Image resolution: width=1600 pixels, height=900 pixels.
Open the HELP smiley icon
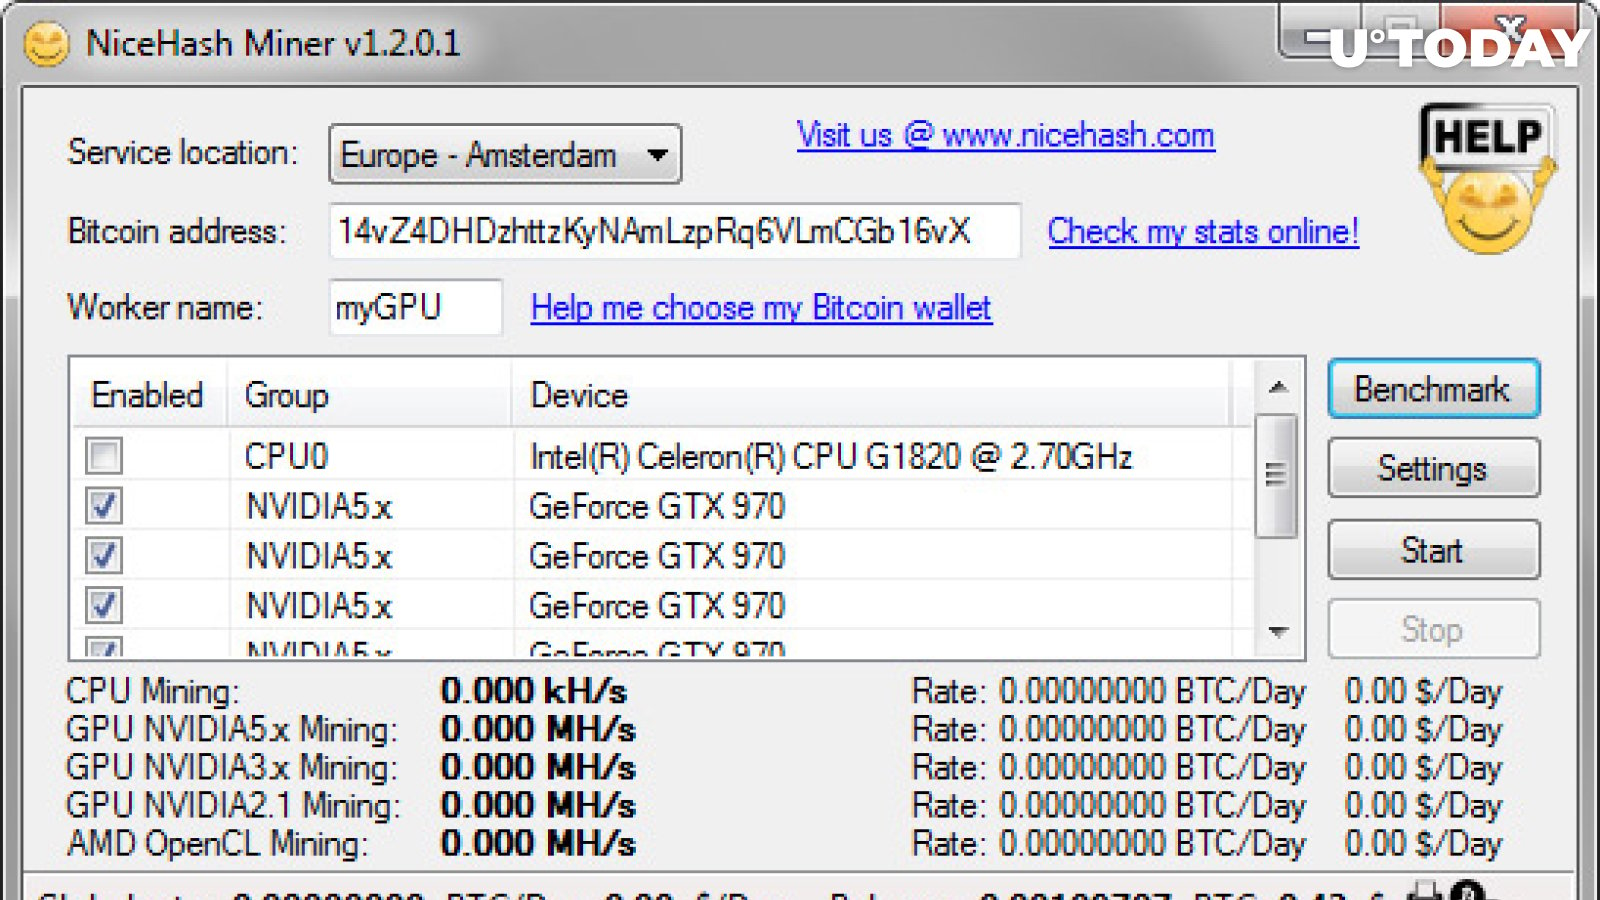tap(1488, 180)
